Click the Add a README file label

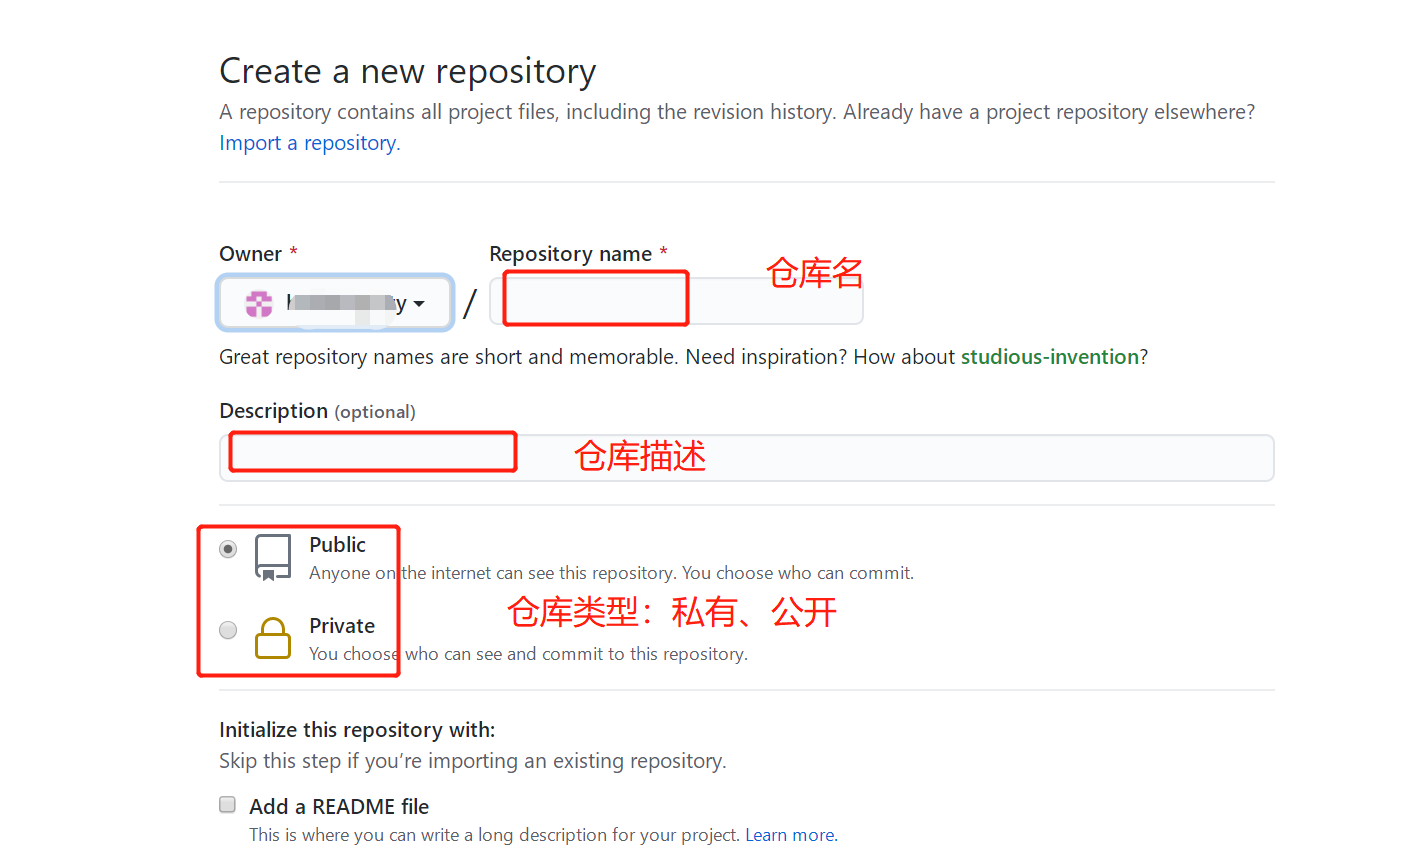[339, 807]
